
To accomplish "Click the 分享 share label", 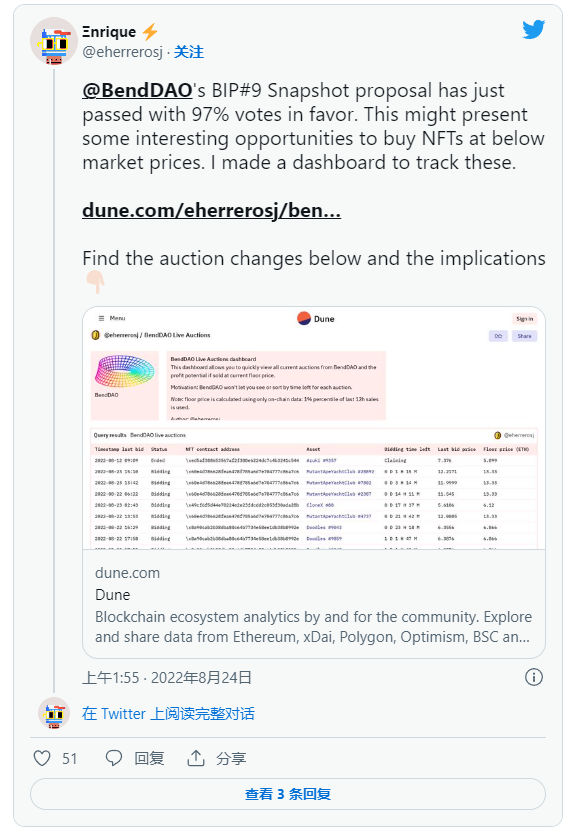I will click(x=231, y=758).
